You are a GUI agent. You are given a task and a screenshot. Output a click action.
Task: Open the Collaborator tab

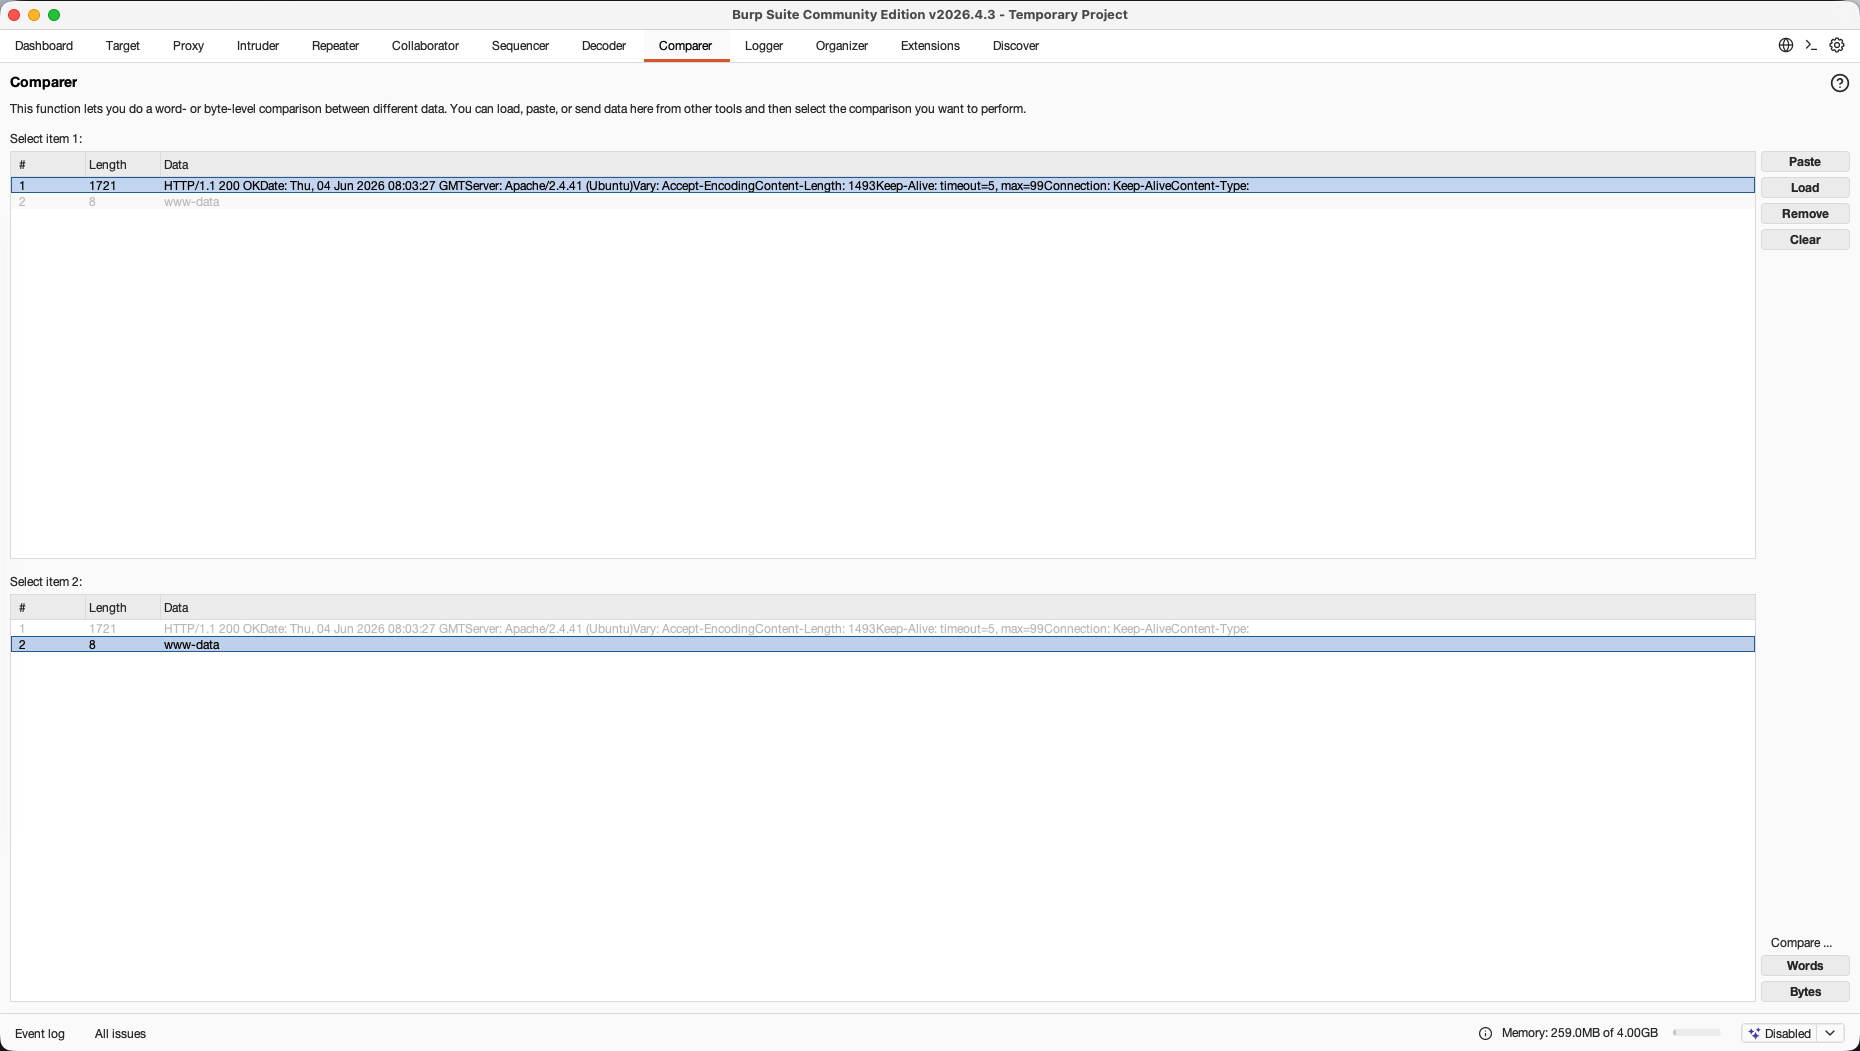pyautogui.click(x=425, y=46)
